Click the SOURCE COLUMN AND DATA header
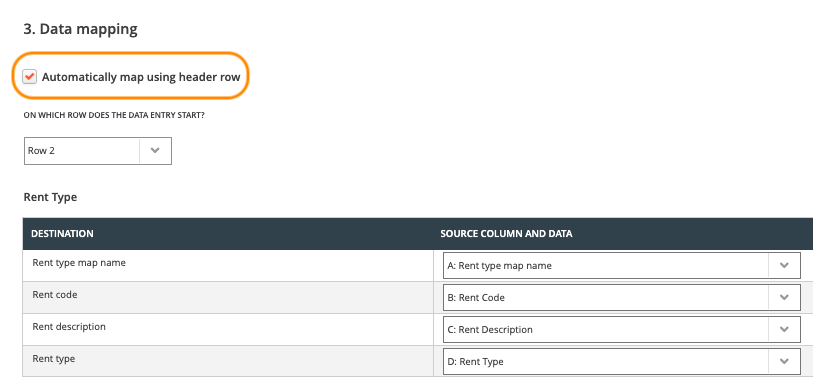This screenshot has height=387, width=813. point(506,233)
